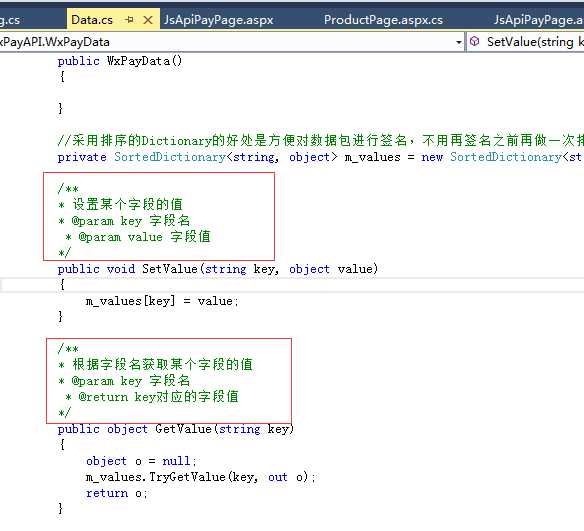Screen dimensions: 584x531
Task: Close the Data.cs tab
Action: tap(148, 20)
